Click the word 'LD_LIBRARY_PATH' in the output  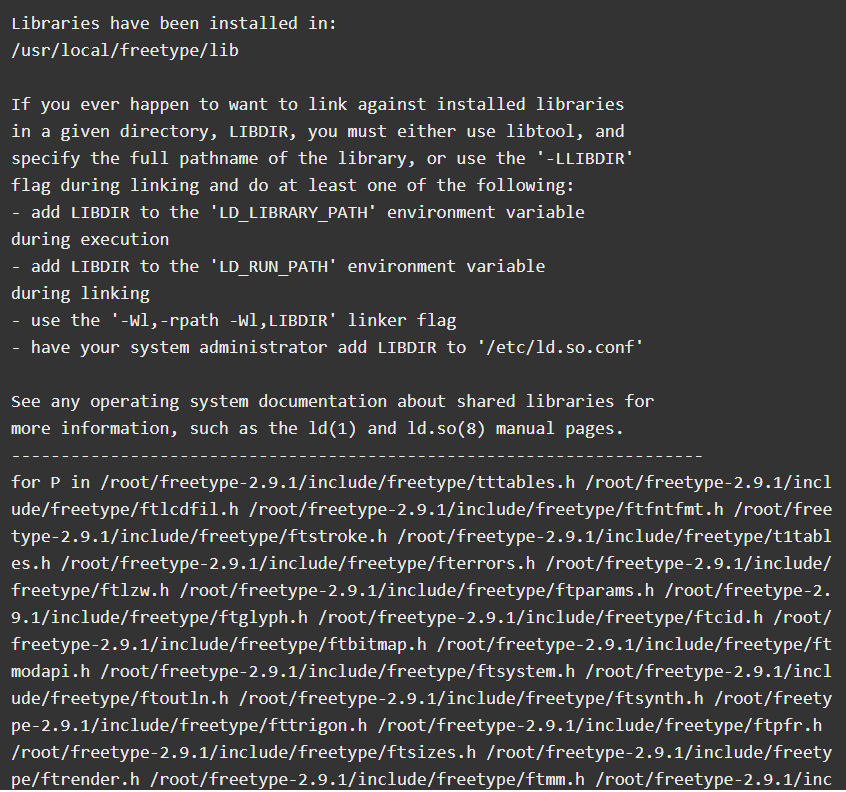pyautogui.click(x=294, y=212)
